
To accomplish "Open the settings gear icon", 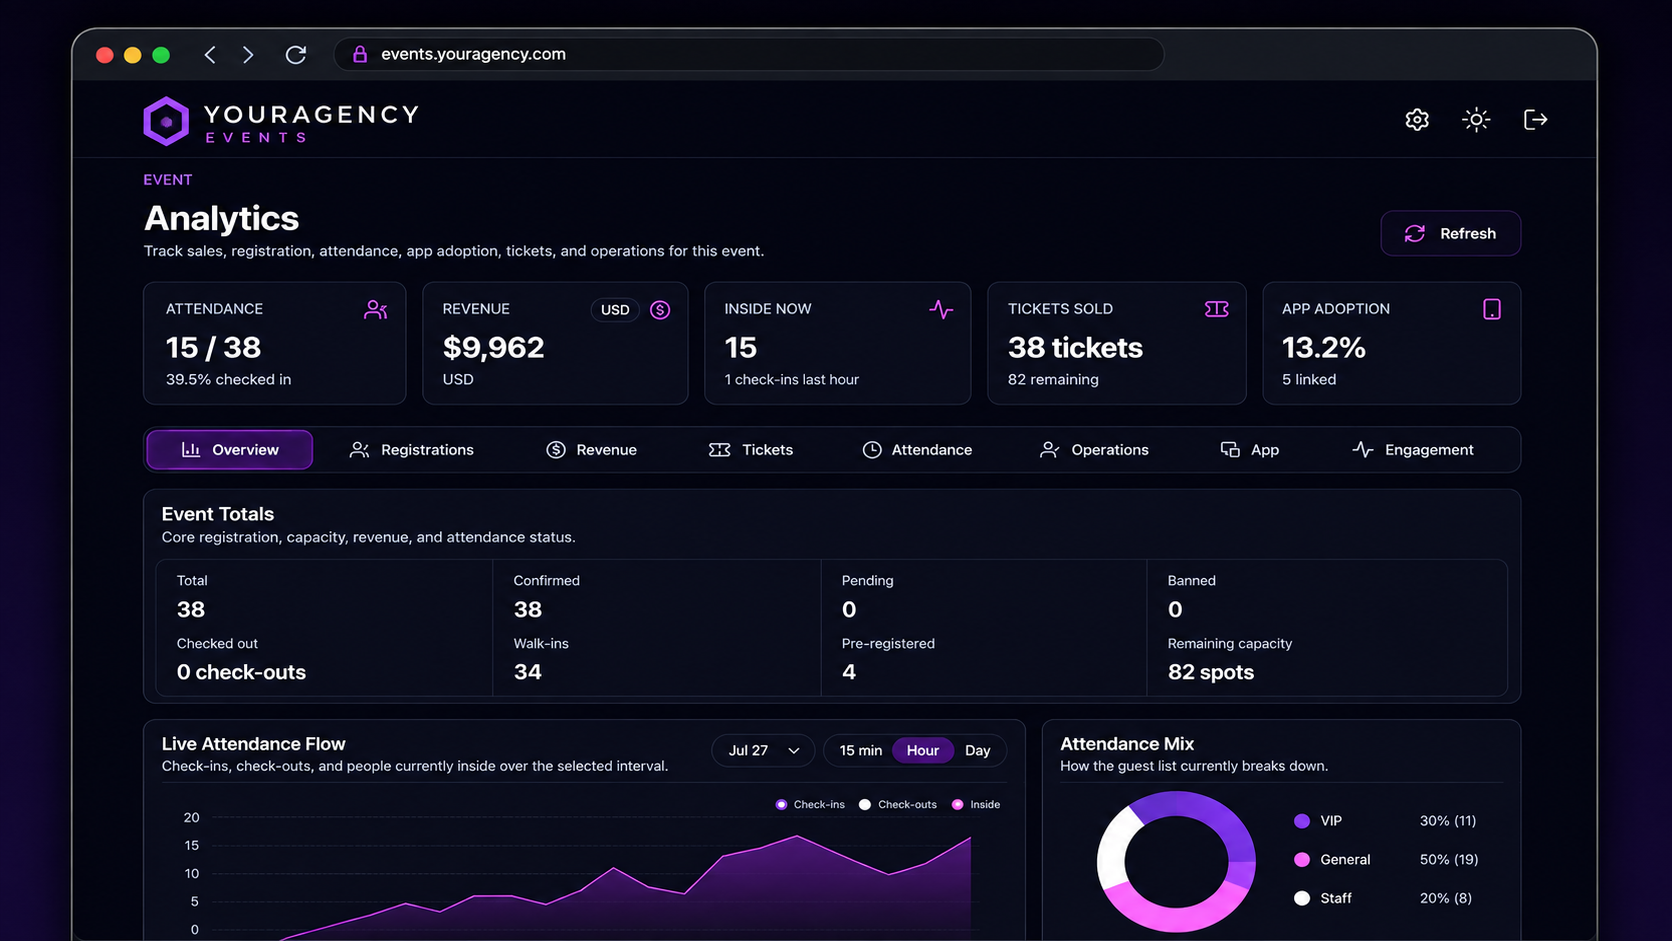I will tap(1417, 120).
